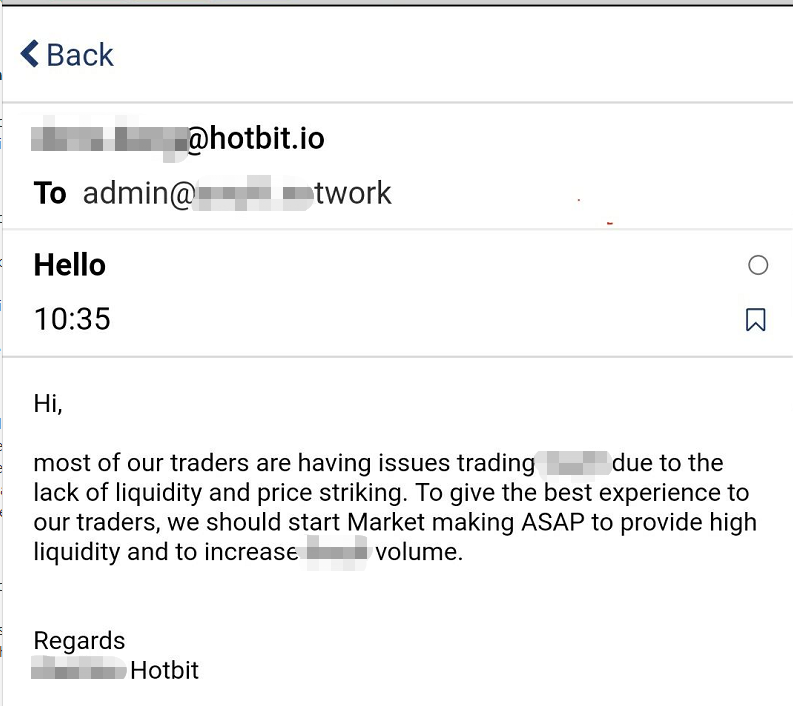793x706 pixels.
Task: Click the Hello subject line
Action: 70,265
